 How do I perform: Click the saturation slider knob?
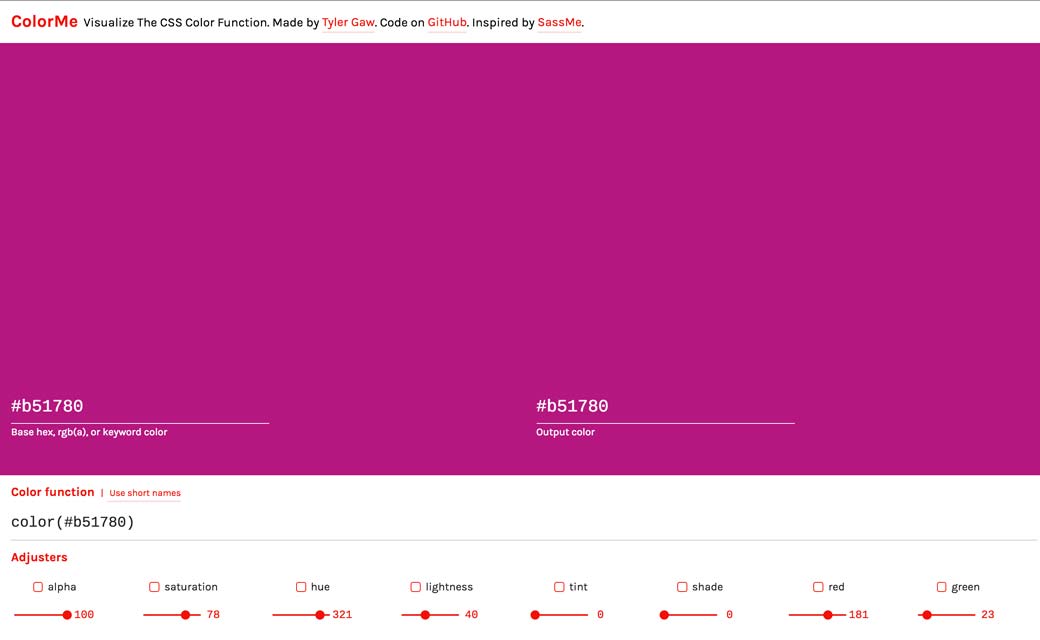(185, 615)
